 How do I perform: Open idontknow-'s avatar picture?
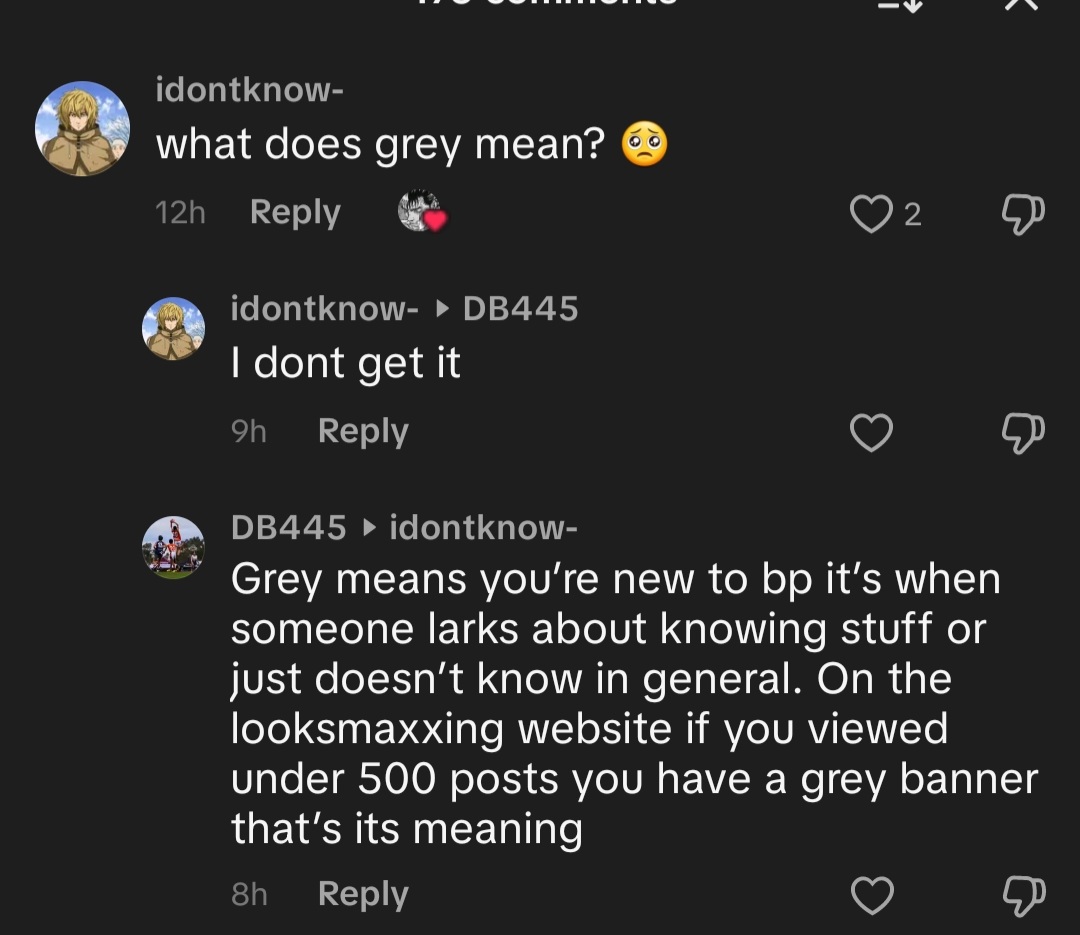point(83,128)
